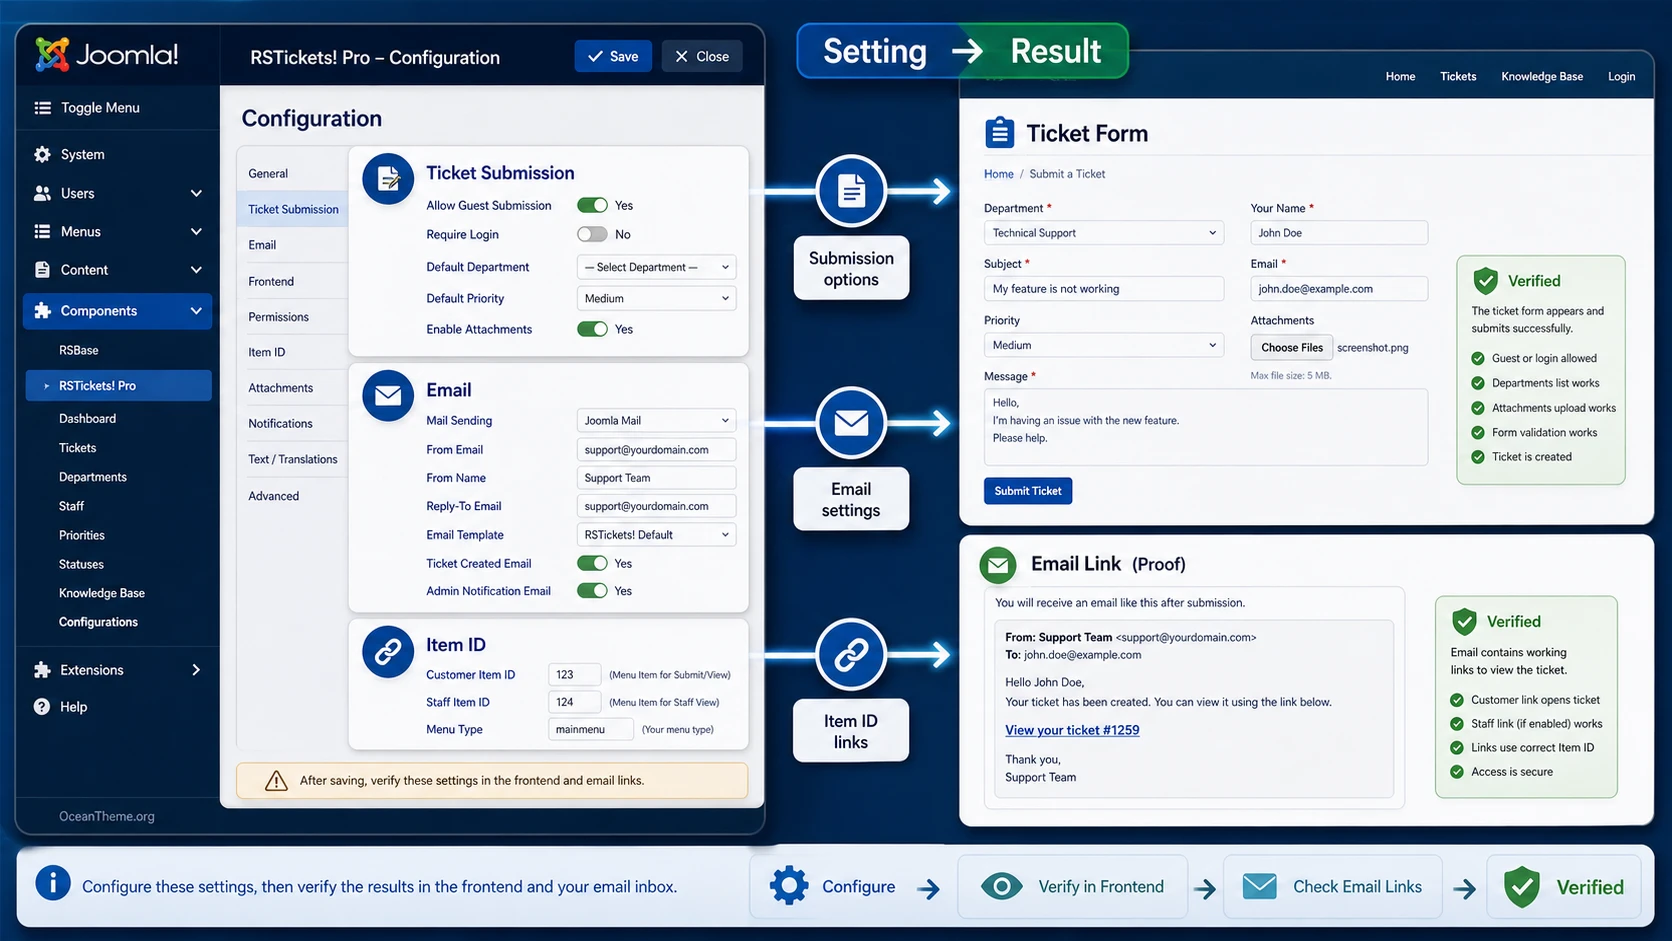
Task: Click the Email Link green envelope icon
Action: 997,565
